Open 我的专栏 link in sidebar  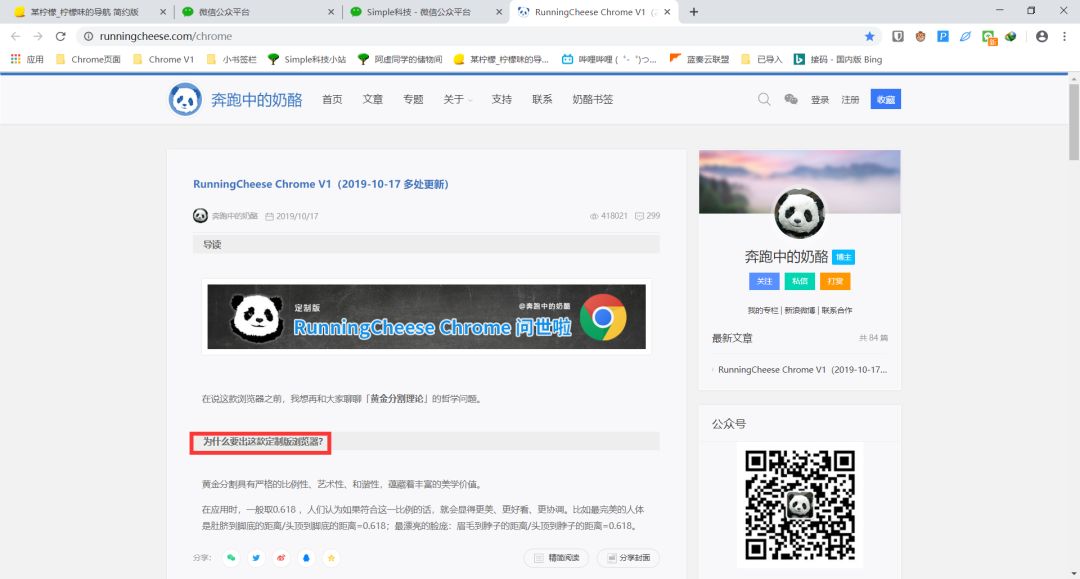click(763, 310)
